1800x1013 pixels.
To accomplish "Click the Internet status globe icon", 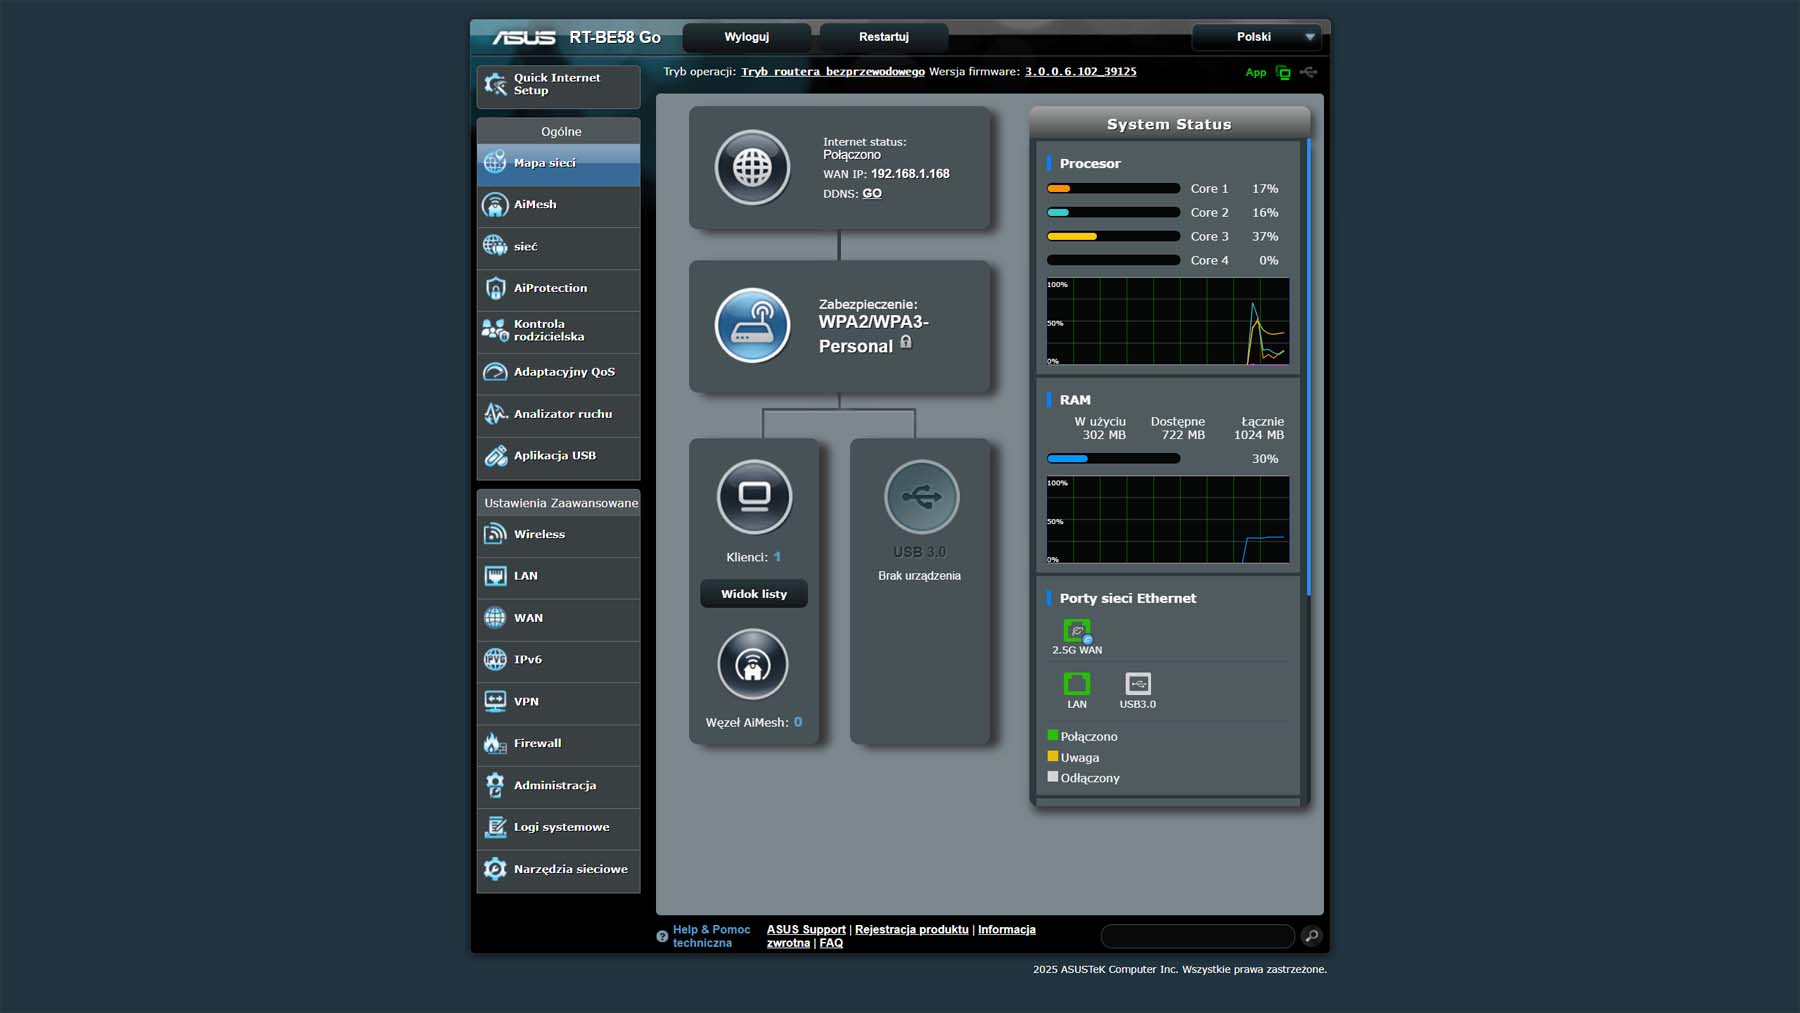I will pyautogui.click(x=752, y=168).
